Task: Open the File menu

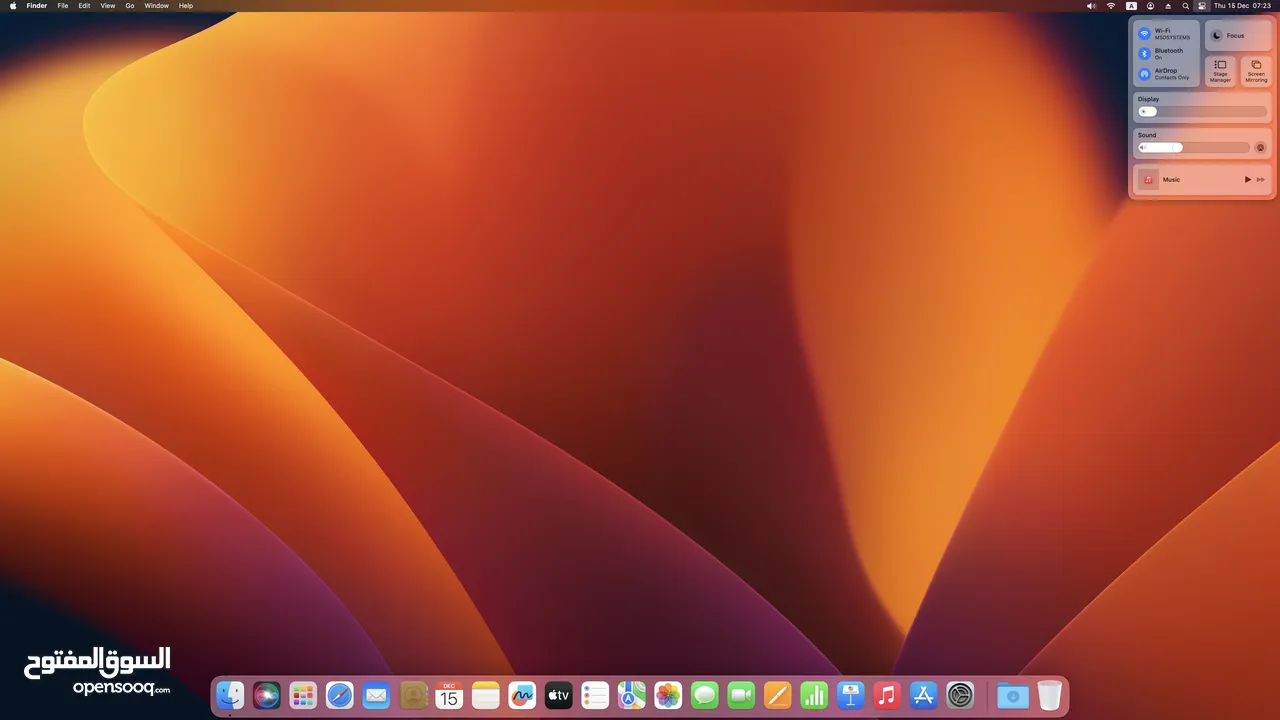Action: click(x=63, y=6)
